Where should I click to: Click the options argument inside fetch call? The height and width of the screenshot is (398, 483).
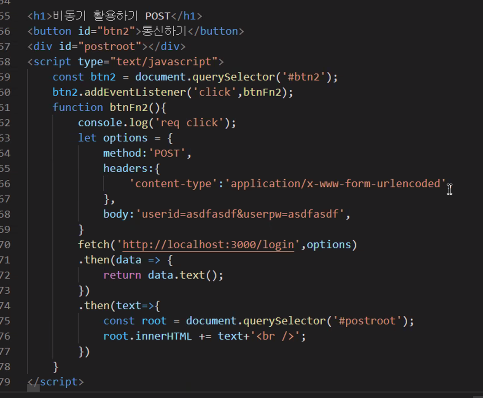[x=329, y=245]
